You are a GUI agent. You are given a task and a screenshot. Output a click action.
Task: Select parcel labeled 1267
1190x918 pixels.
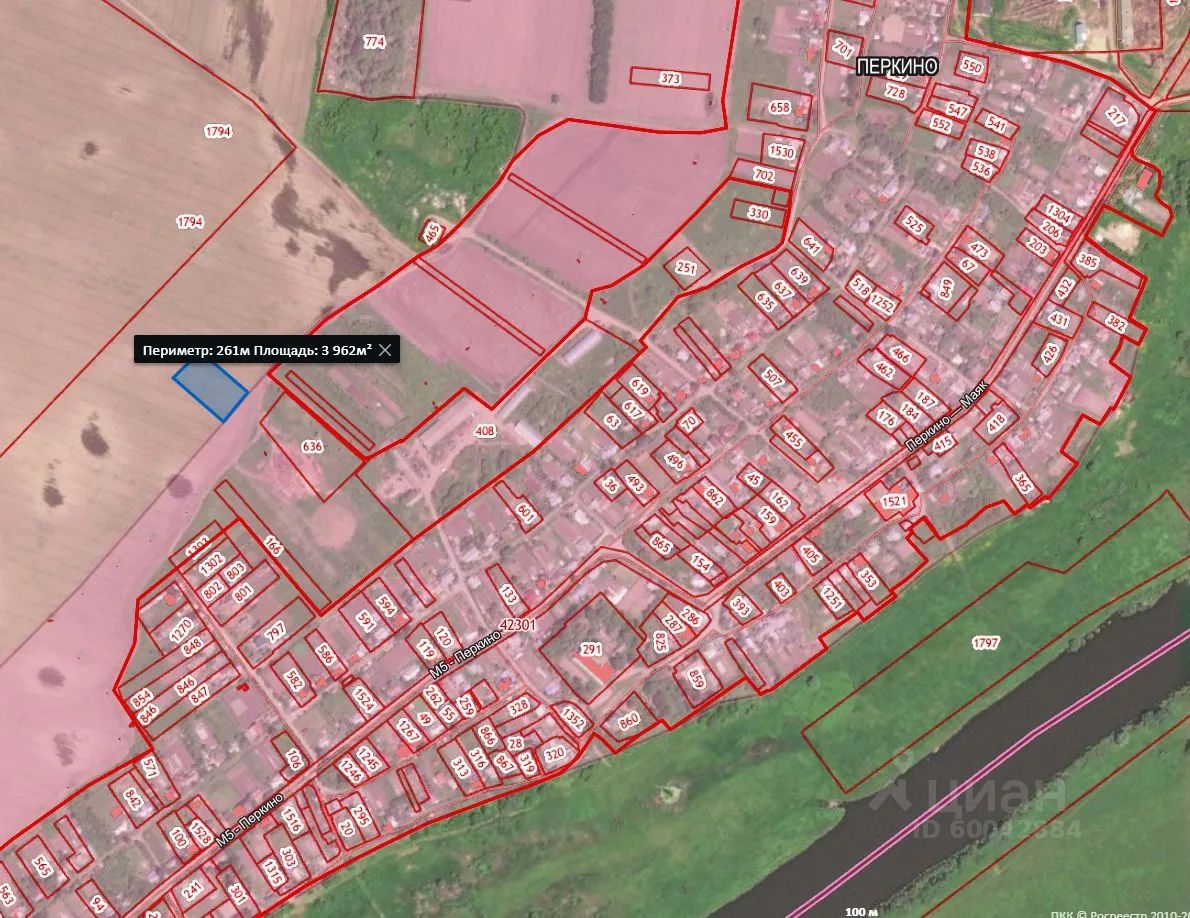click(408, 731)
